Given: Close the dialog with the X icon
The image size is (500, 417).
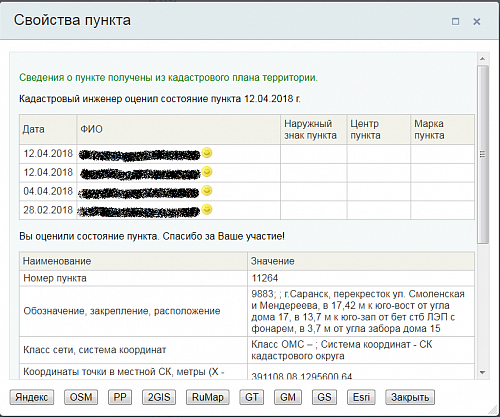Looking at the screenshot, I should [477, 22].
